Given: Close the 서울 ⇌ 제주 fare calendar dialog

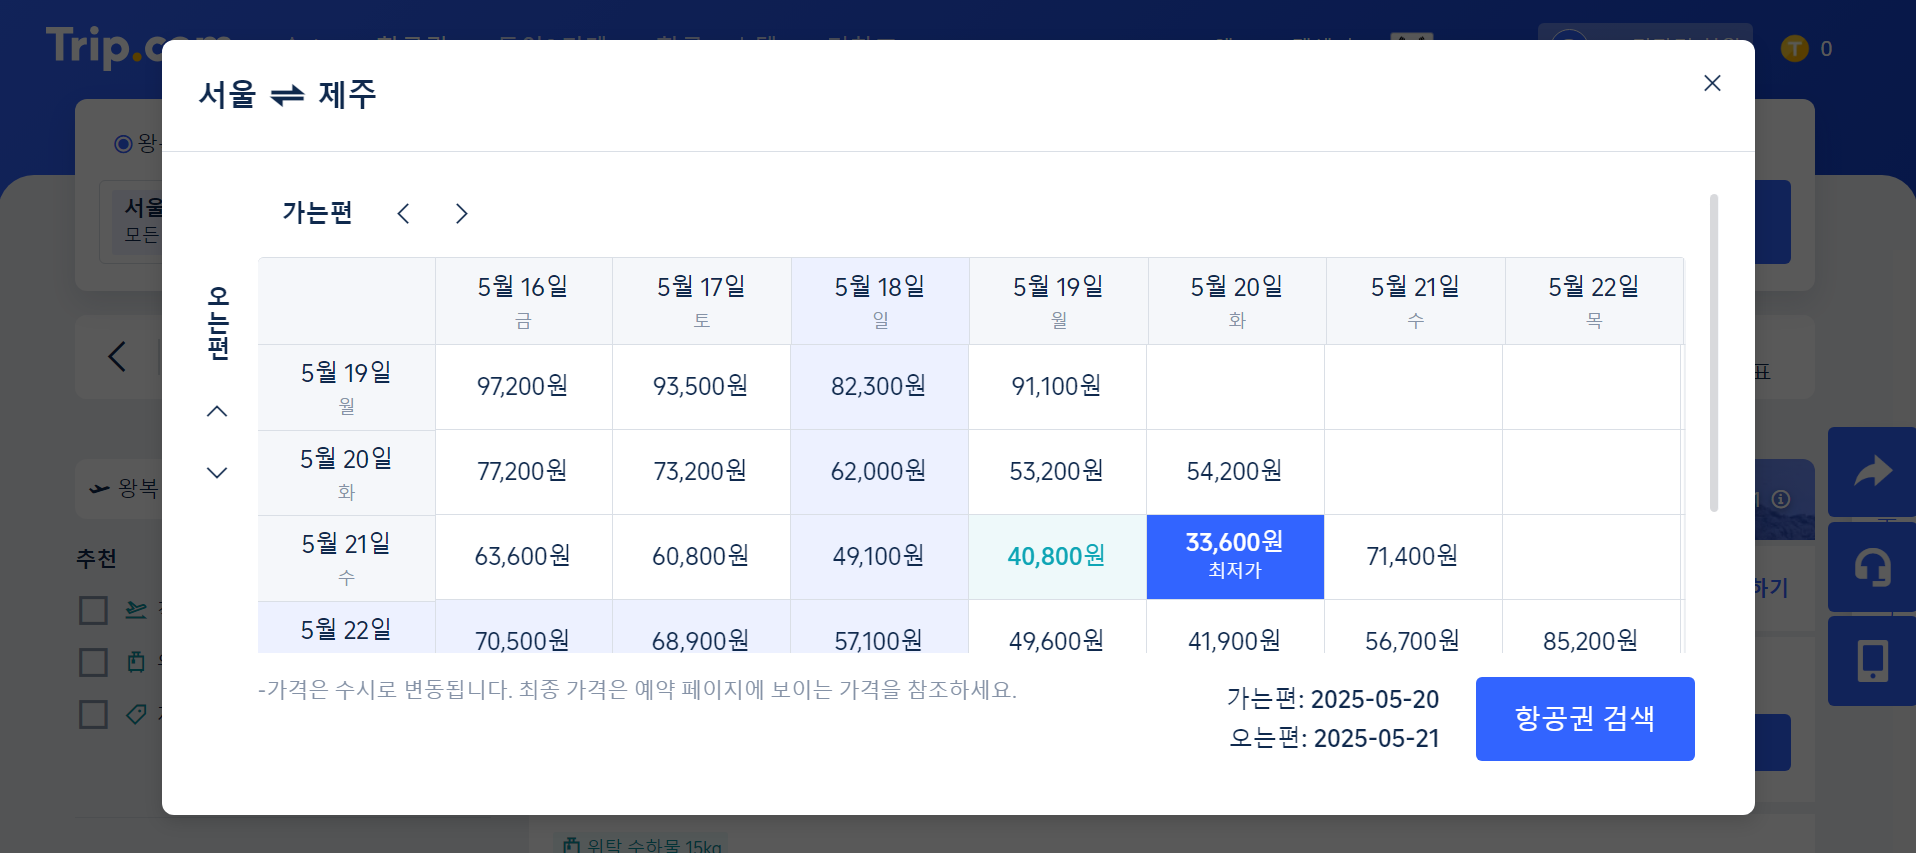Looking at the screenshot, I should [x=1712, y=83].
